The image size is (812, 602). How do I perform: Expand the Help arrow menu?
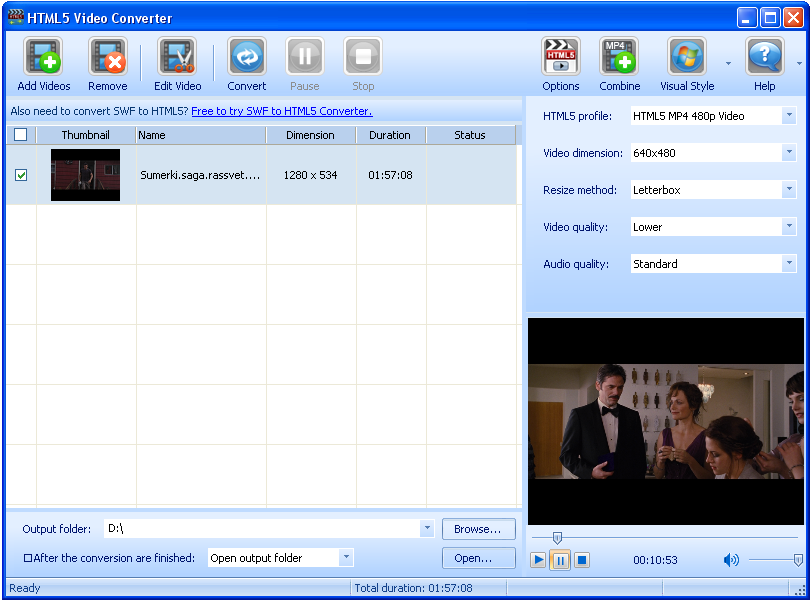(x=799, y=64)
